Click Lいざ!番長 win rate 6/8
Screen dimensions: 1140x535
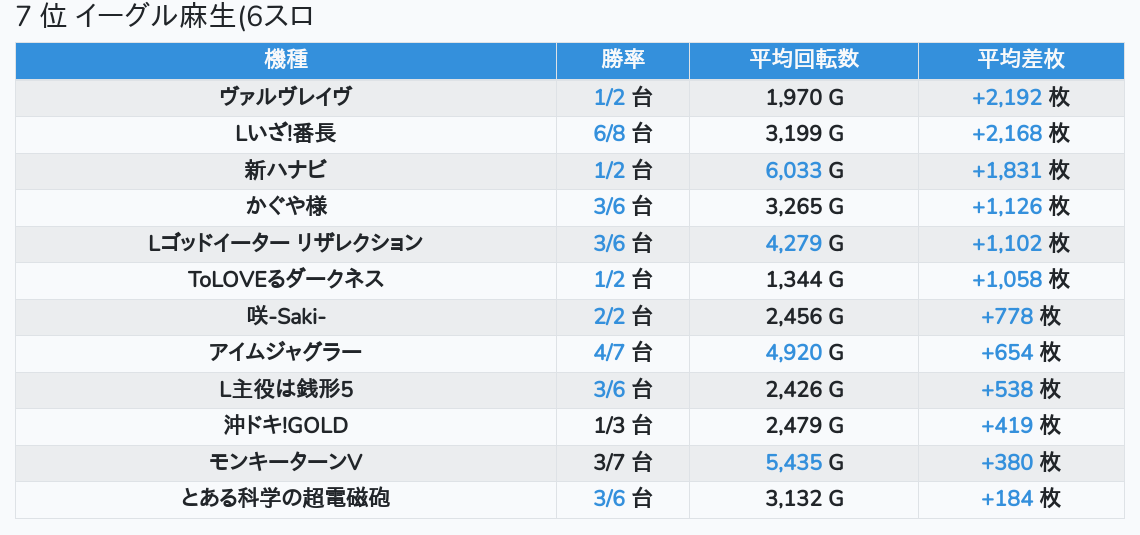tap(609, 133)
